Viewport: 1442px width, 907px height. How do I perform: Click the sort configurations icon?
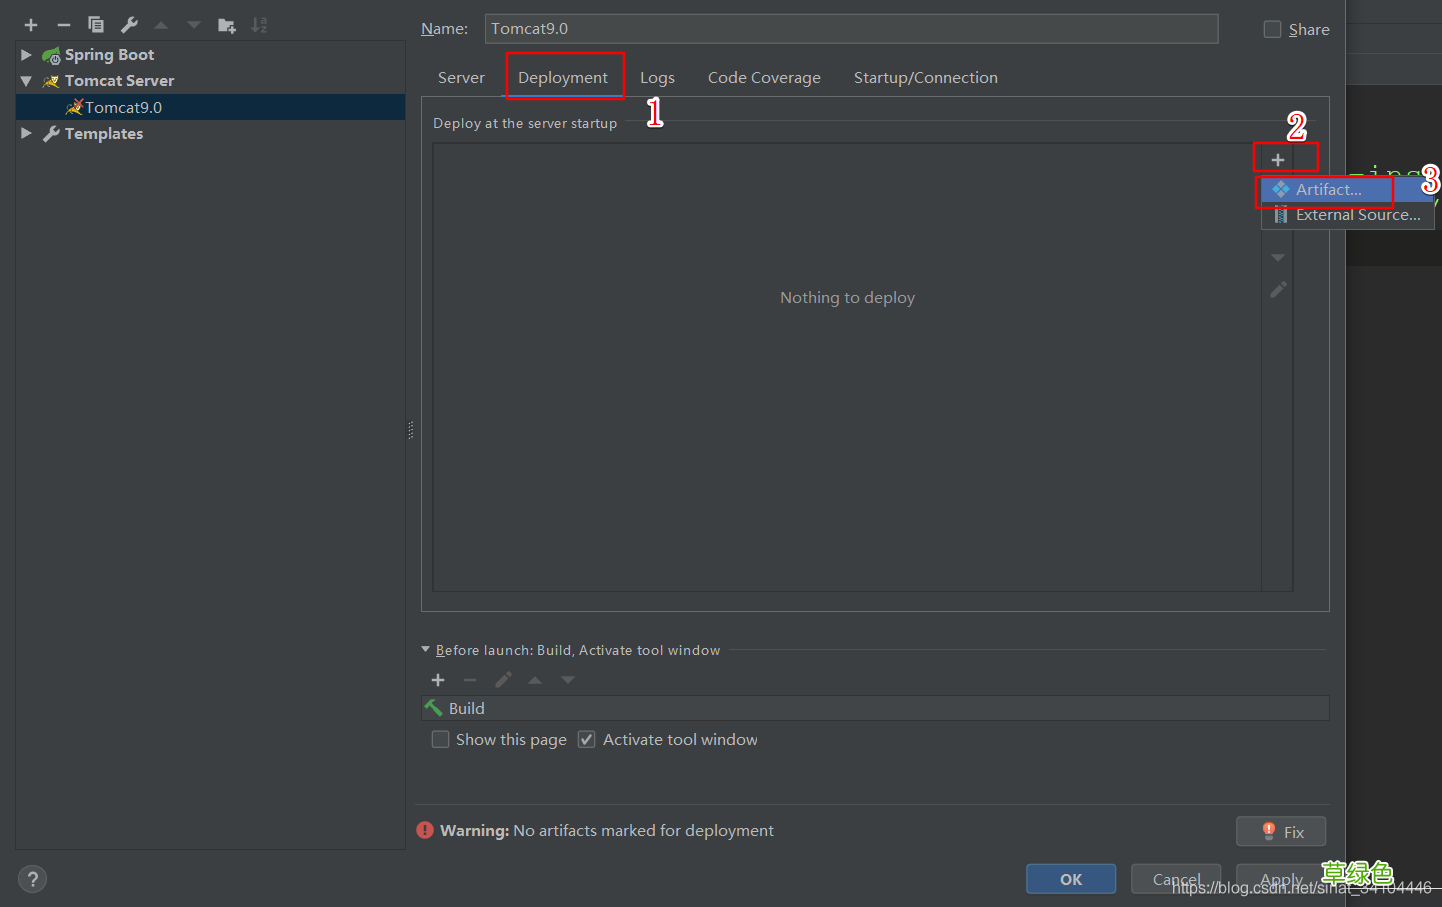pyautogui.click(x=259, y=25)
